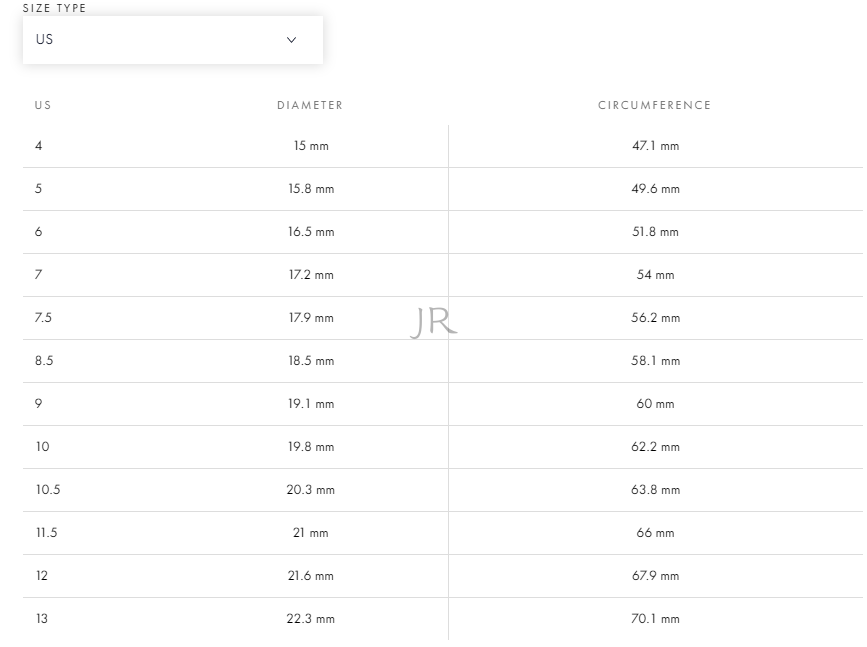Click the 19.8 mm diameter value
867x647 pixels.
[x=311, y=447]
